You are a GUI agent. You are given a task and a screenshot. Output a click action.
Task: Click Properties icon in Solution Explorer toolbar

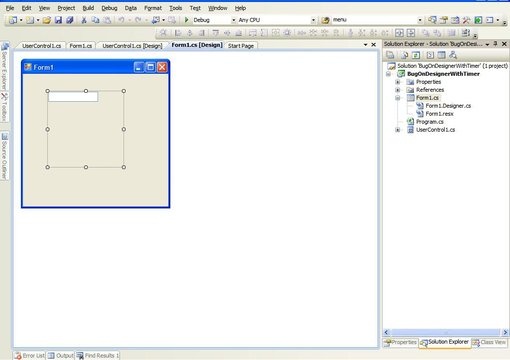click(x=390, y=55)
